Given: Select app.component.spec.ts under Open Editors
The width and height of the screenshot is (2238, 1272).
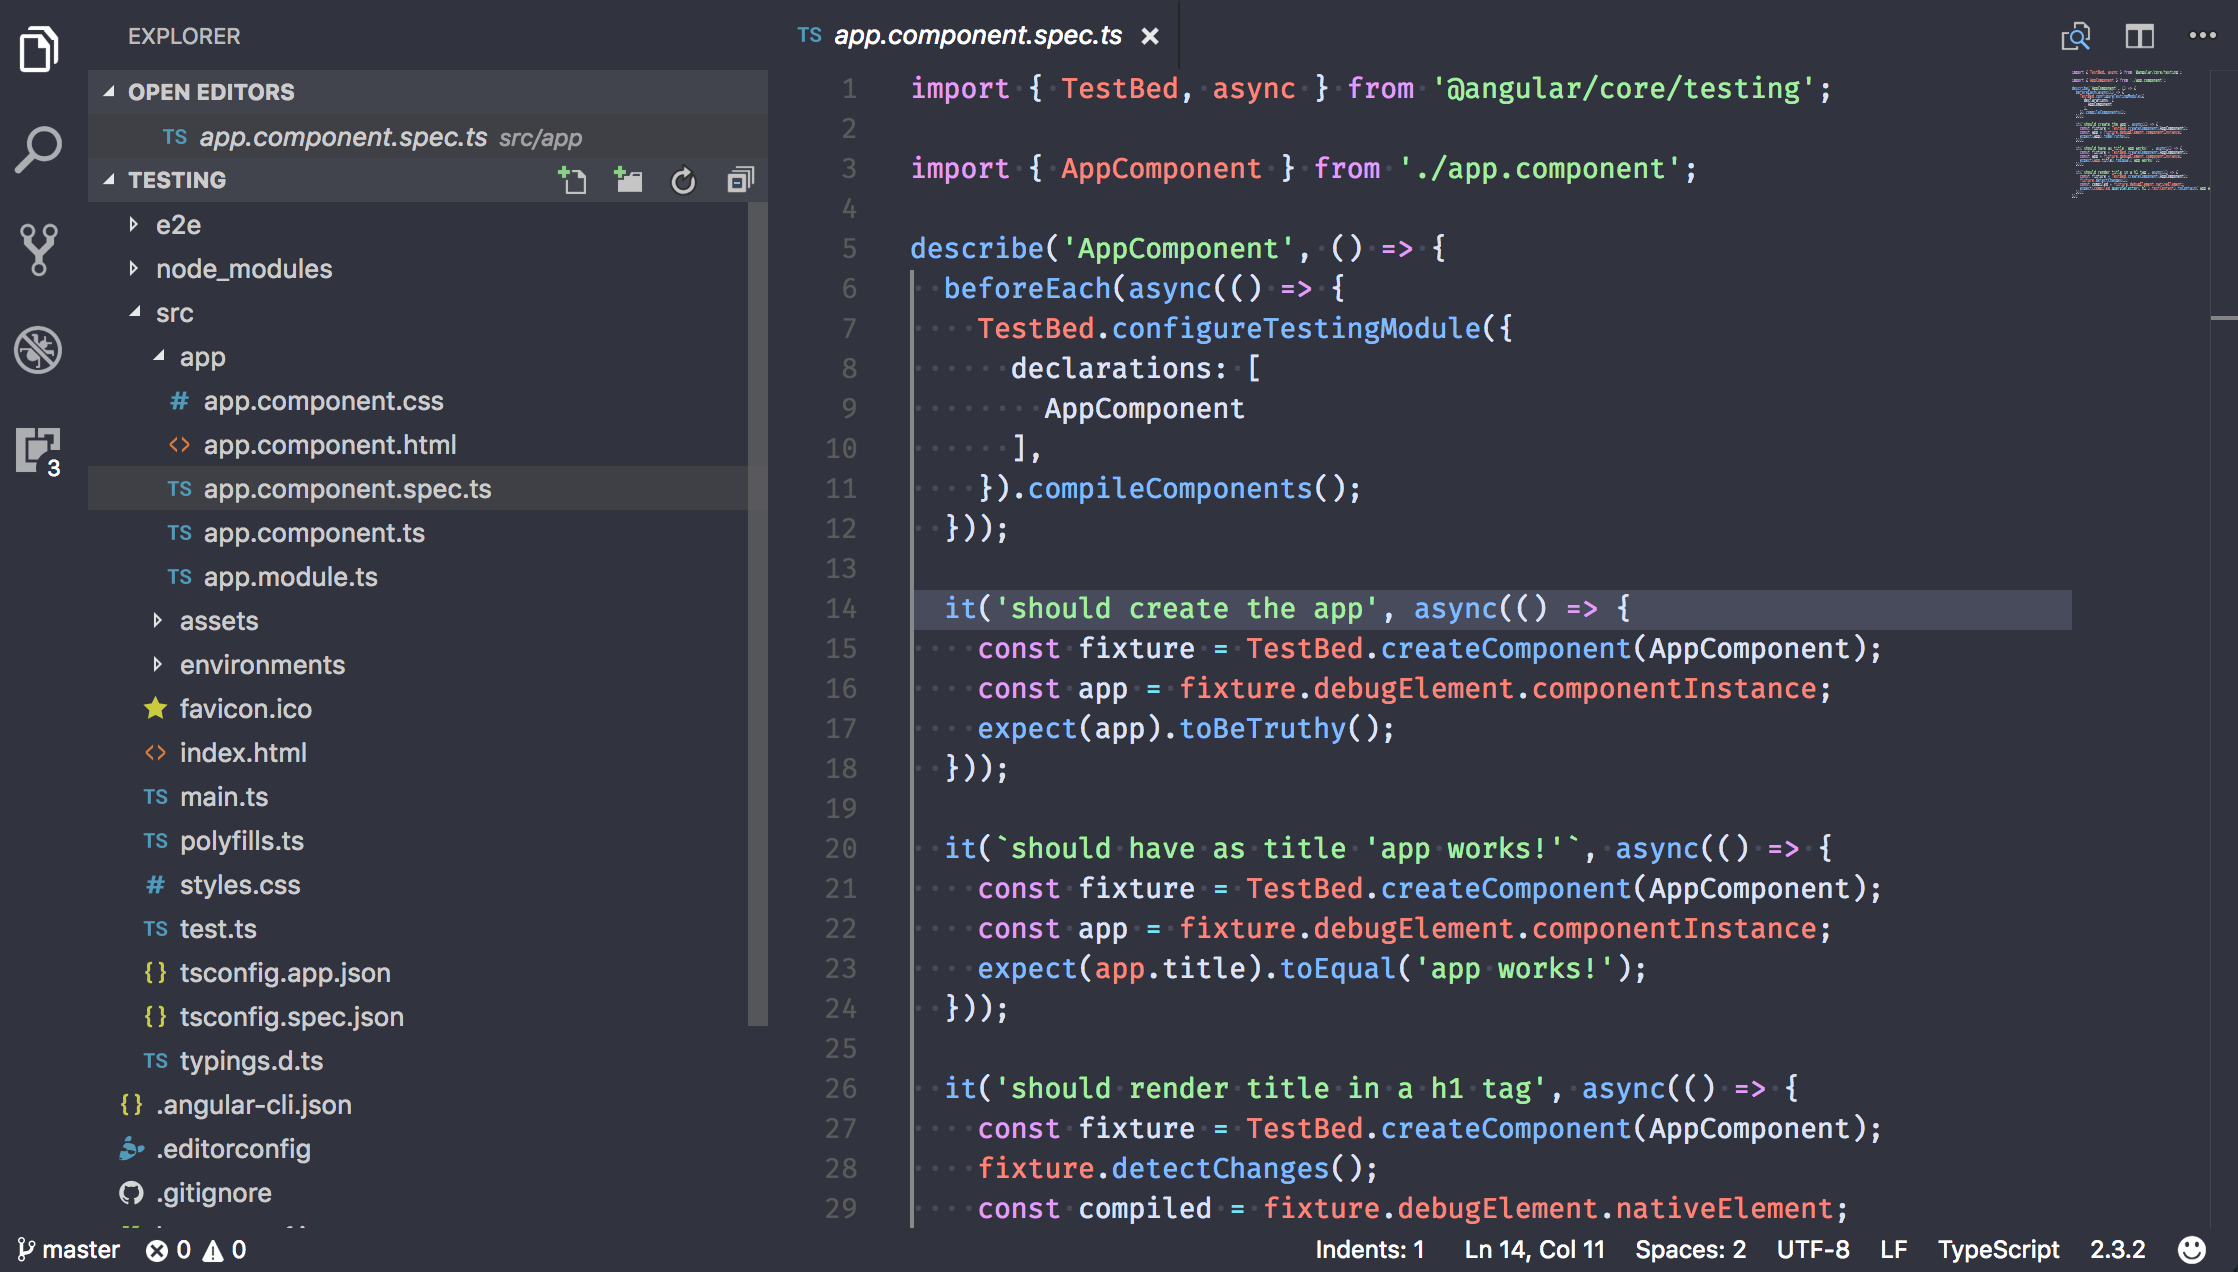Looking at the screenshot, I should [428, 137].
